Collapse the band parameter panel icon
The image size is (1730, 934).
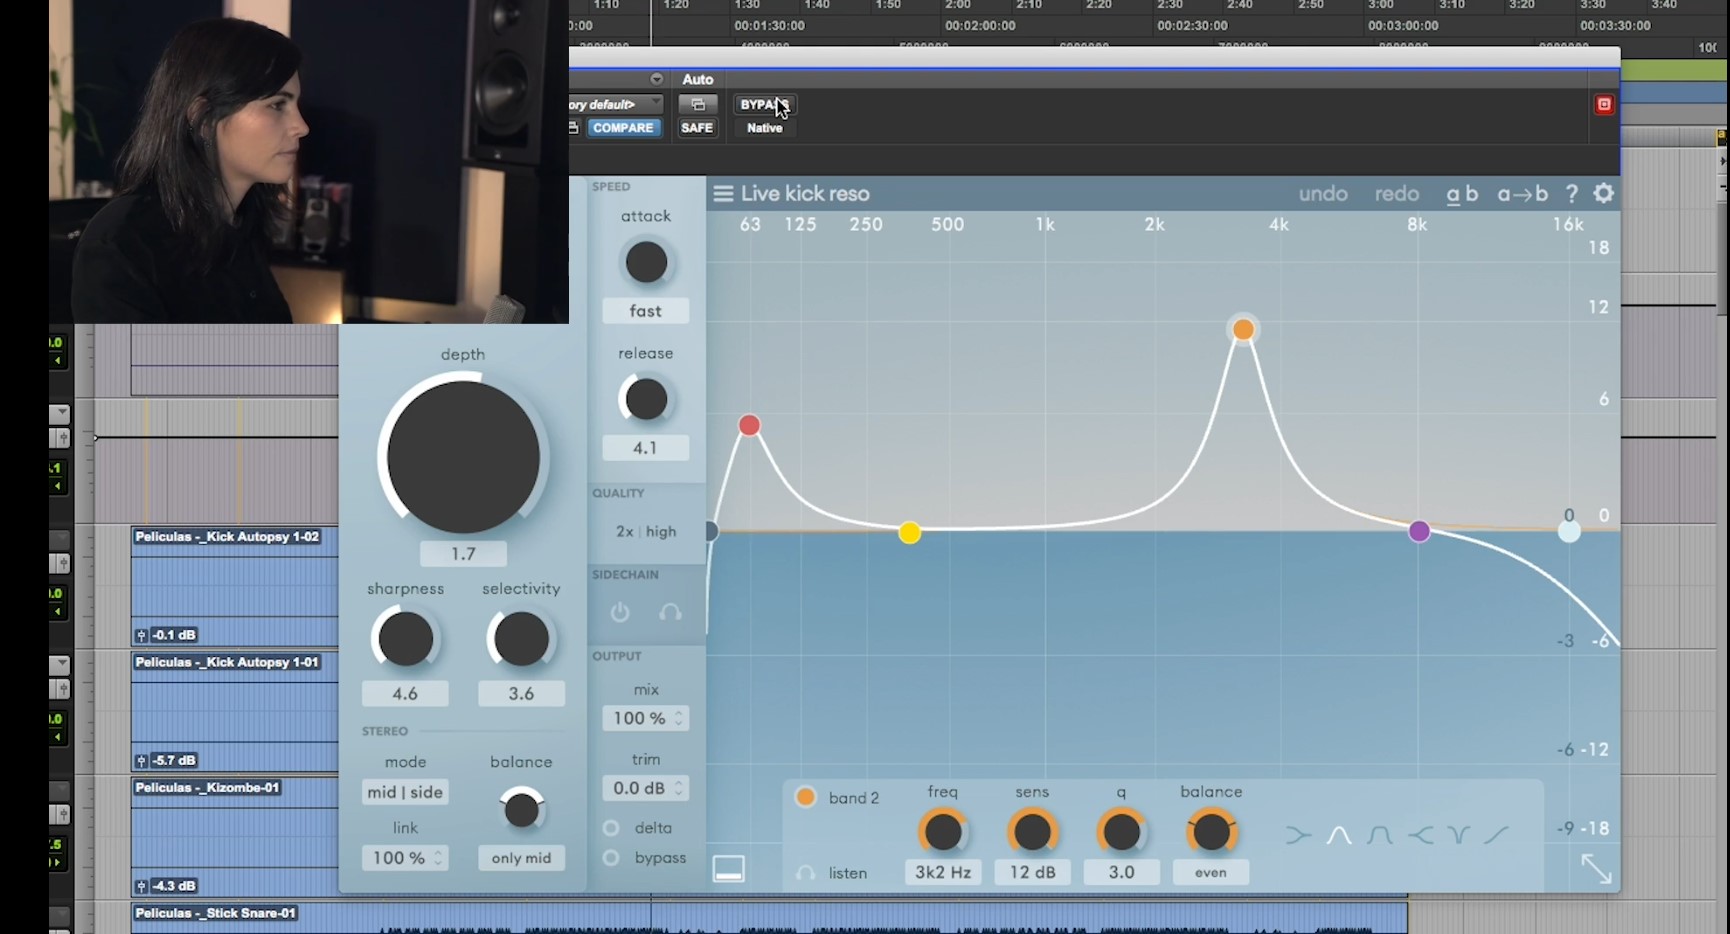(x=728, y=869)
